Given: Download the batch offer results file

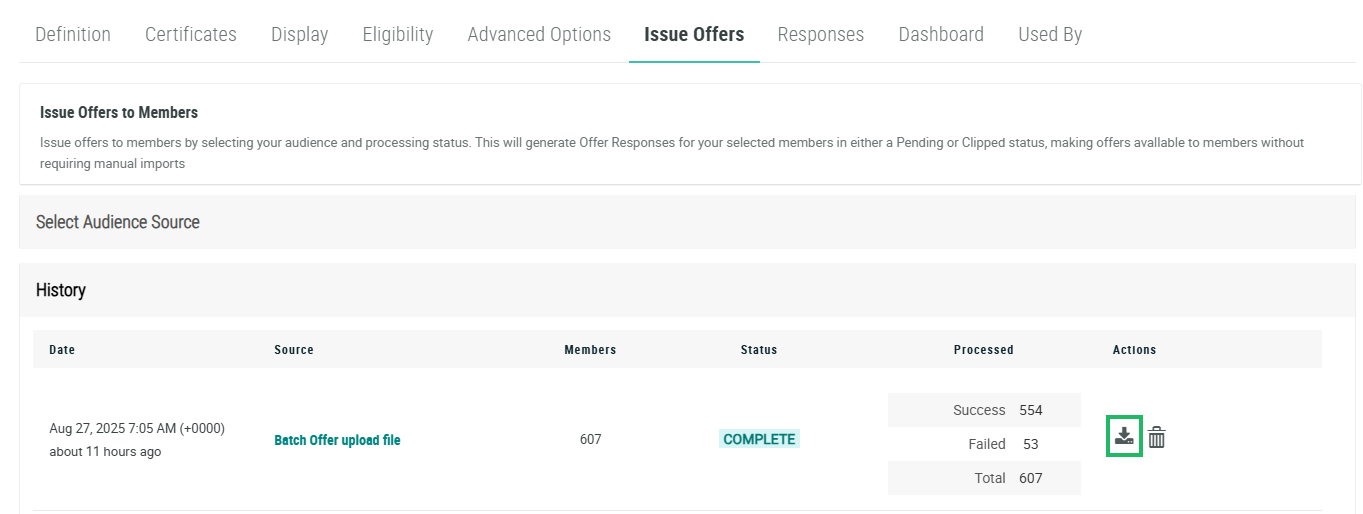Looking at the screenshot, I should [x=1124, y=437].
